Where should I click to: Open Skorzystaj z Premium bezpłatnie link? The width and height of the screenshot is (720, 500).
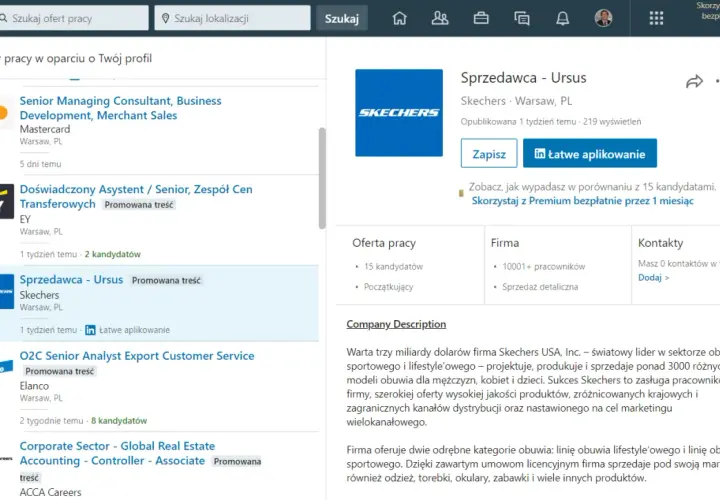(583, 201)
